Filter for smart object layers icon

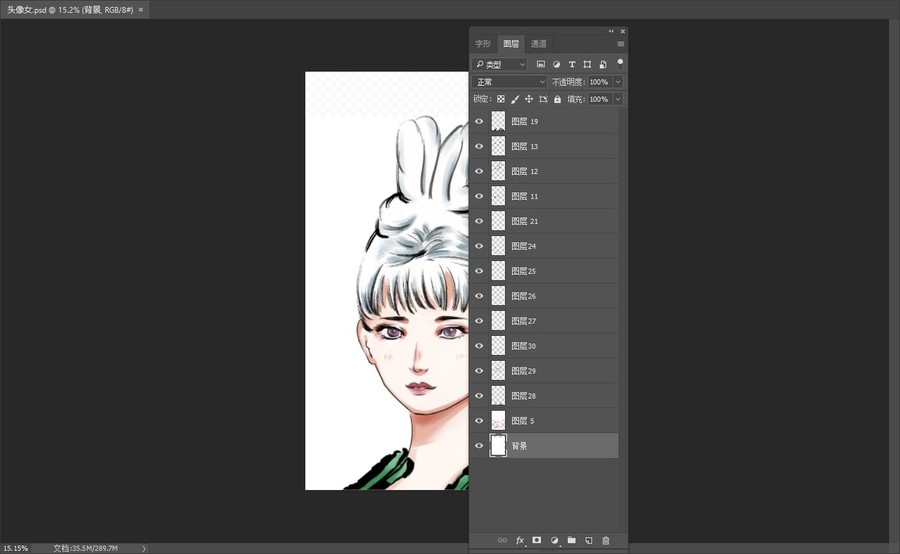click(x=603, y=64)
